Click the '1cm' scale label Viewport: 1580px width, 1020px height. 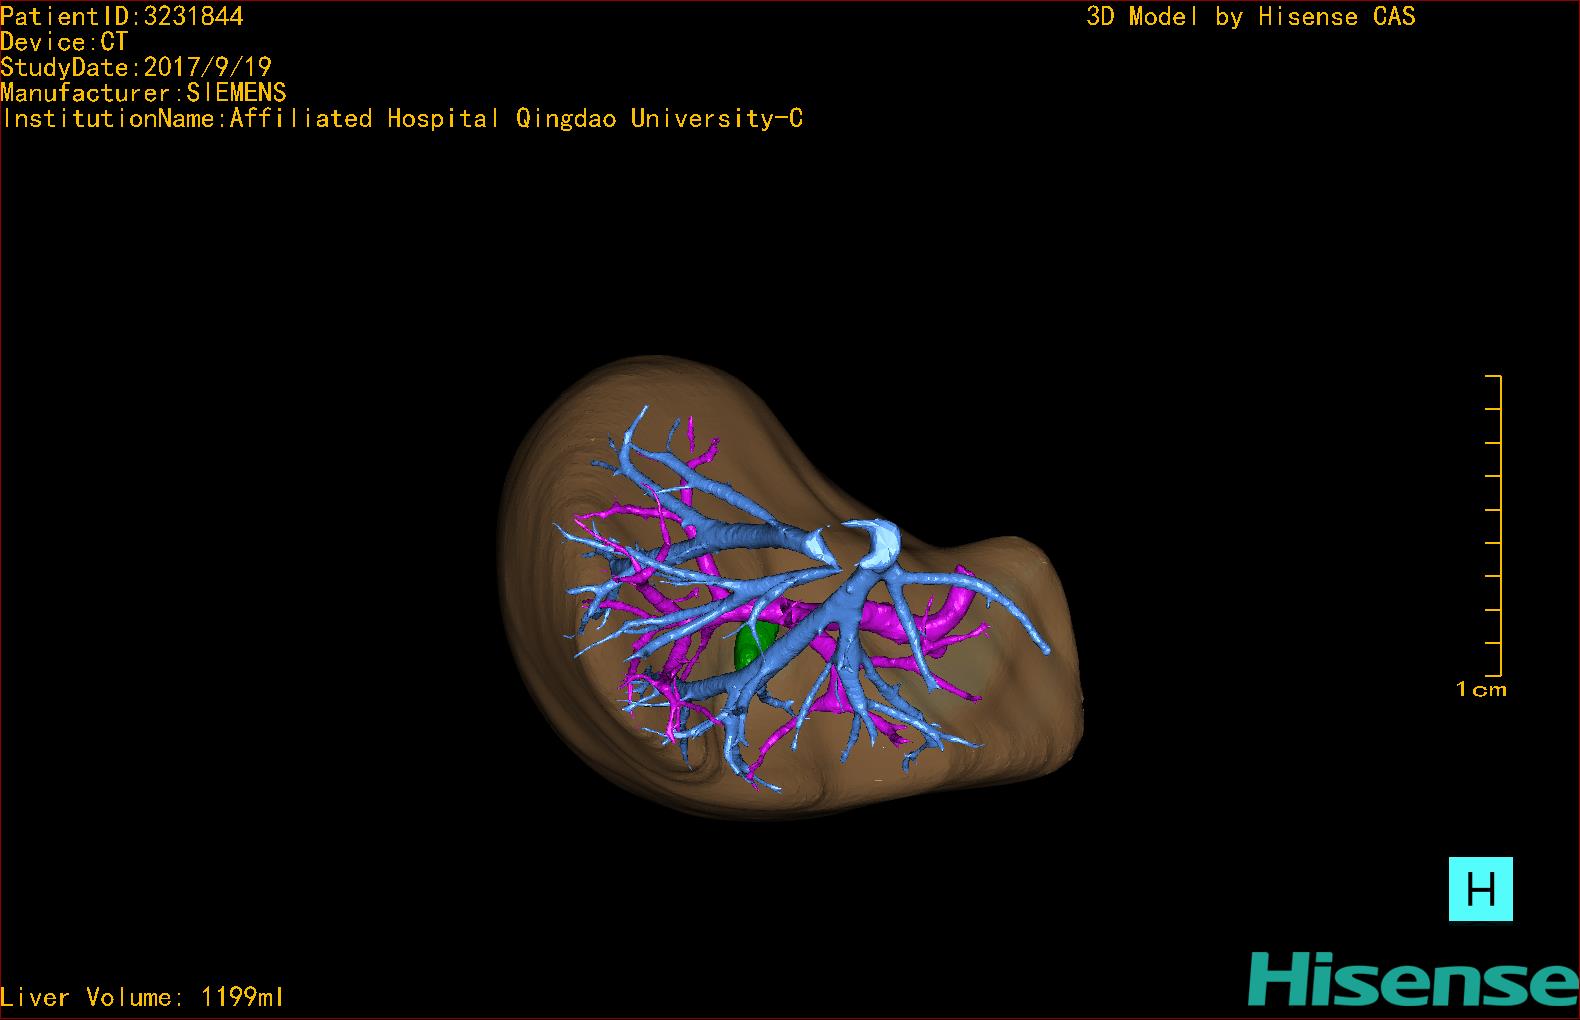(x=1481, y=689)
